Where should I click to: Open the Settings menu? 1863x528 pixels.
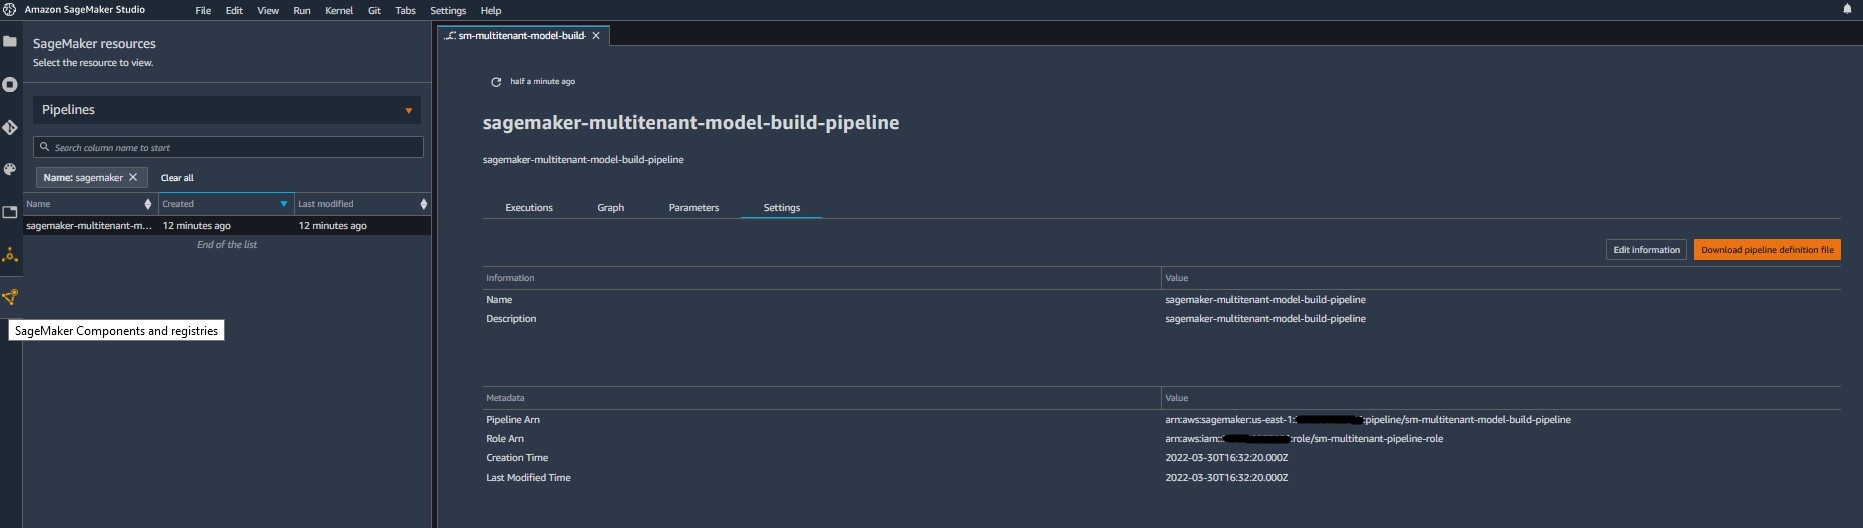448,10
